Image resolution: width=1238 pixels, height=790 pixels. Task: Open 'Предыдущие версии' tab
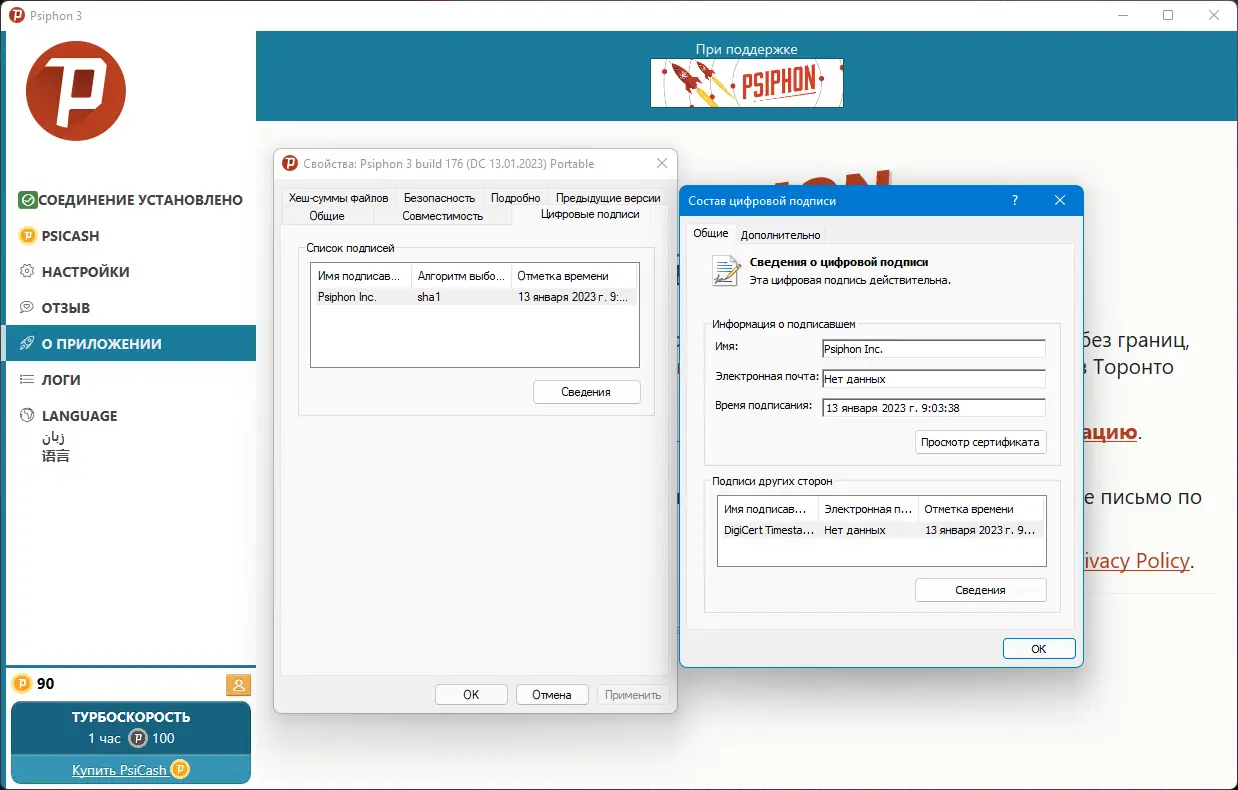click(x=608, y=198)
